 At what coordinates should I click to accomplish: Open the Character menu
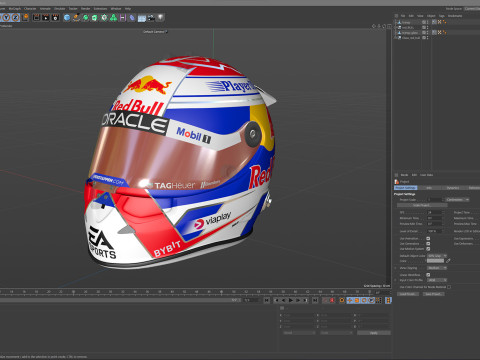pos(30,8)
